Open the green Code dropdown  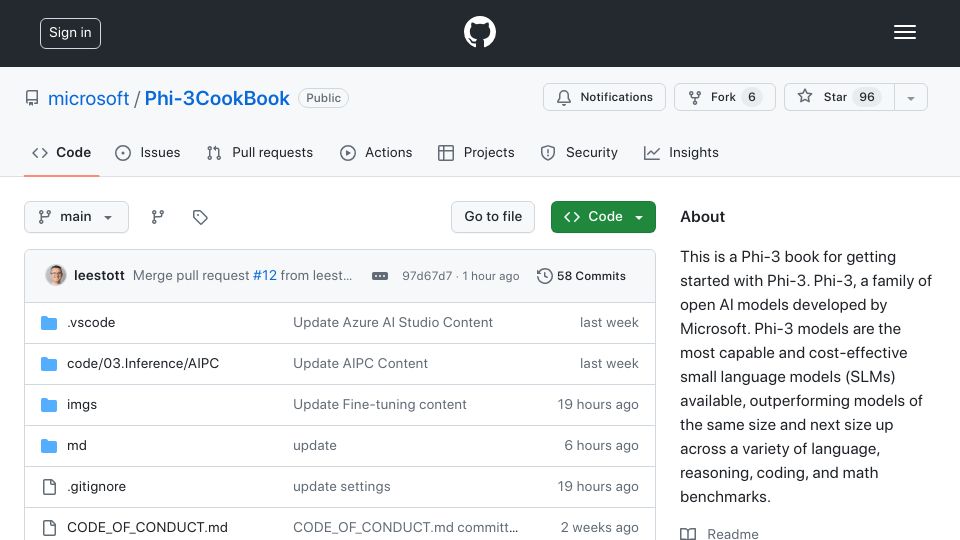tap(603, 217)
